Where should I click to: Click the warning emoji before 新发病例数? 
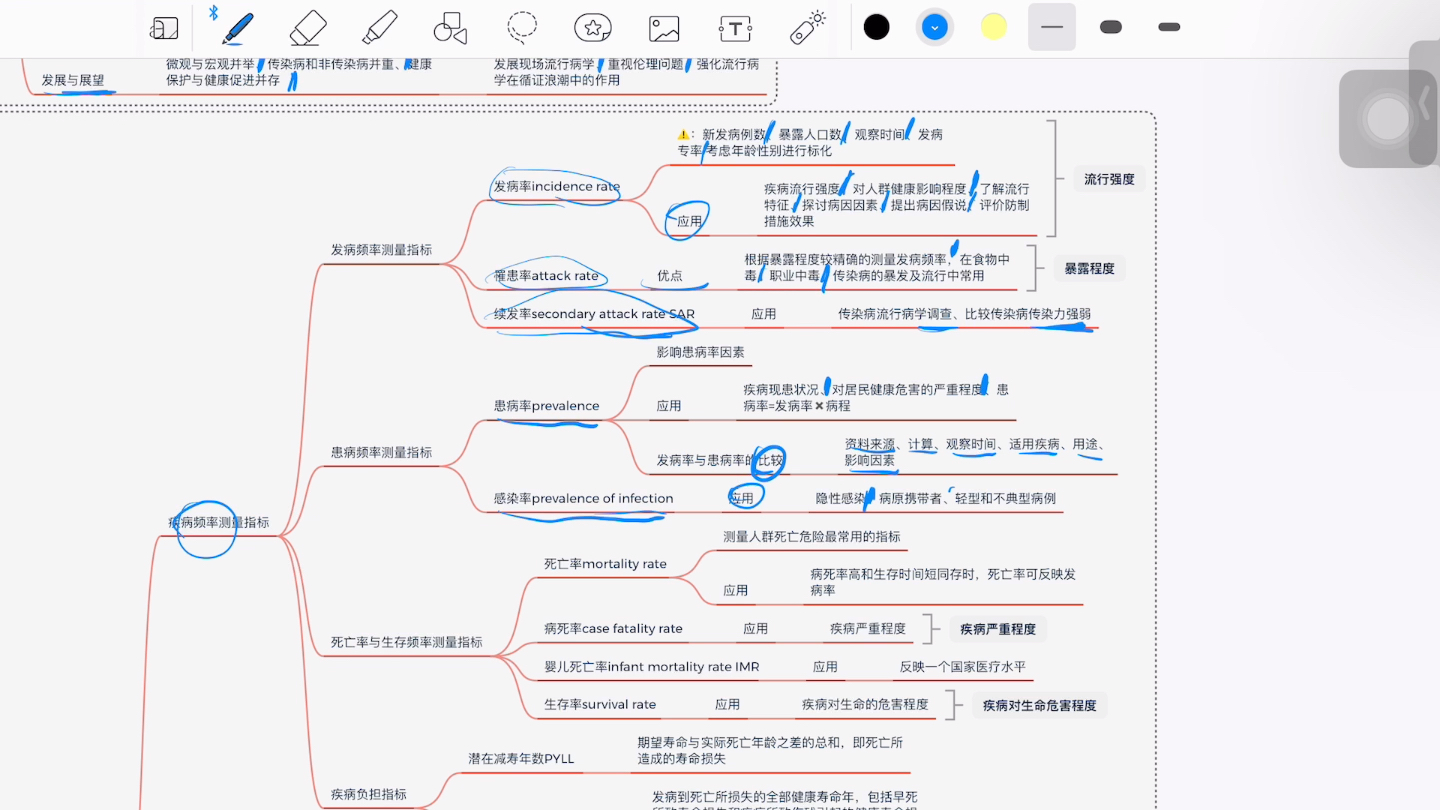point(684,134)
